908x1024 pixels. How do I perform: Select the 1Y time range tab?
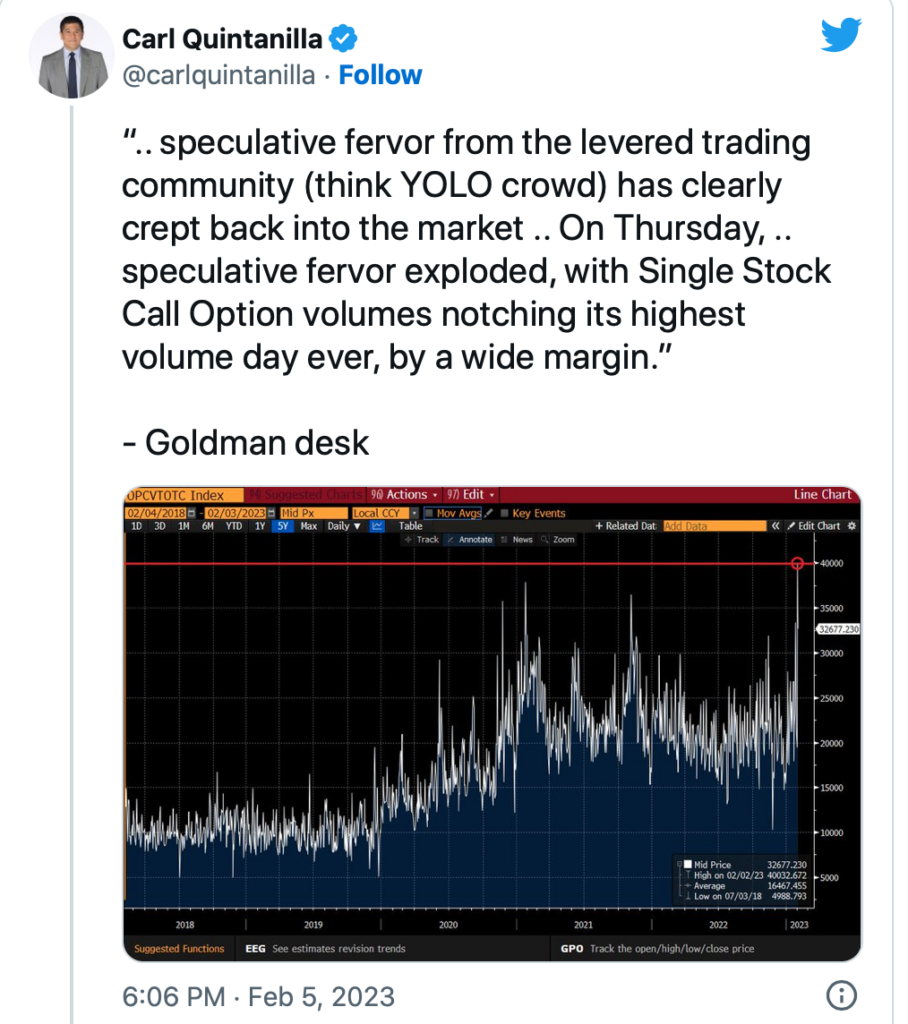pyautogui.click(x=260, y=526)
